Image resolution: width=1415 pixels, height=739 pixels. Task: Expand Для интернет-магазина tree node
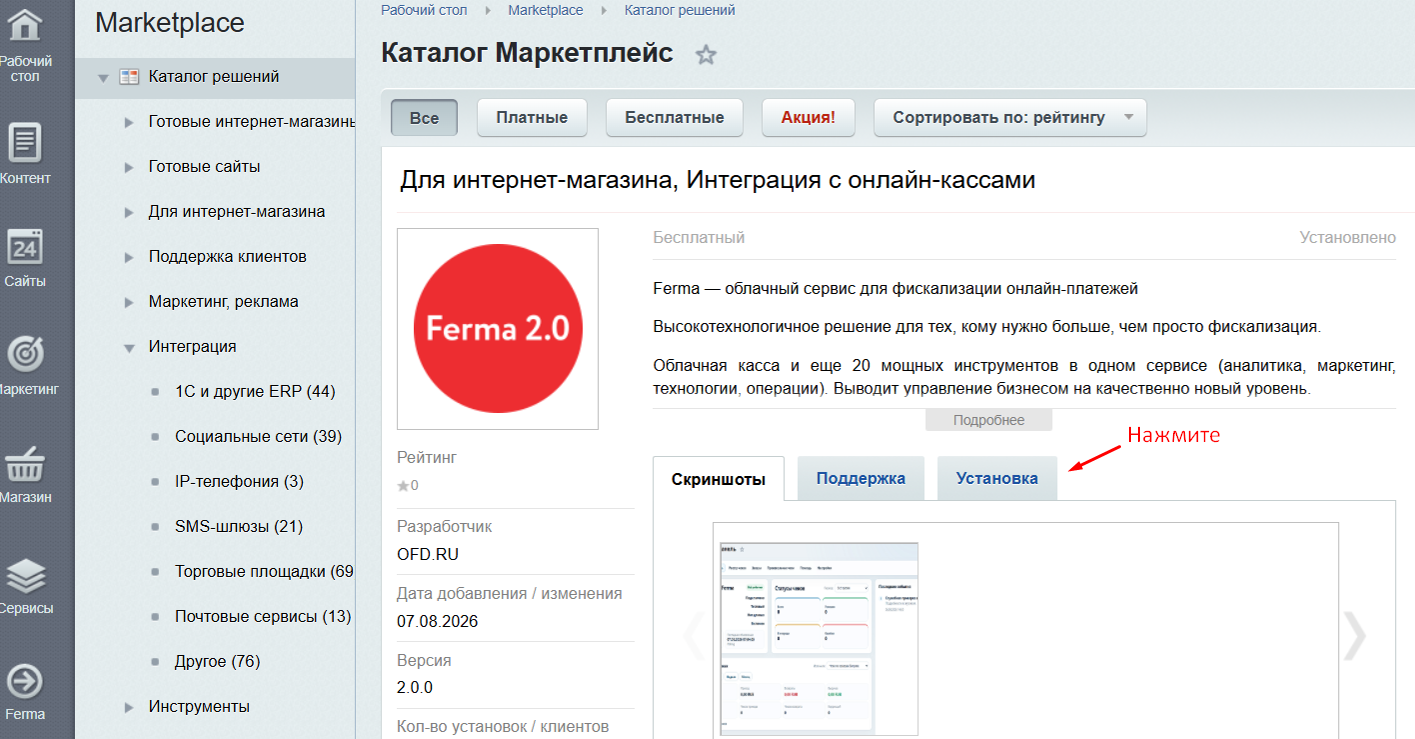point(129,213)
